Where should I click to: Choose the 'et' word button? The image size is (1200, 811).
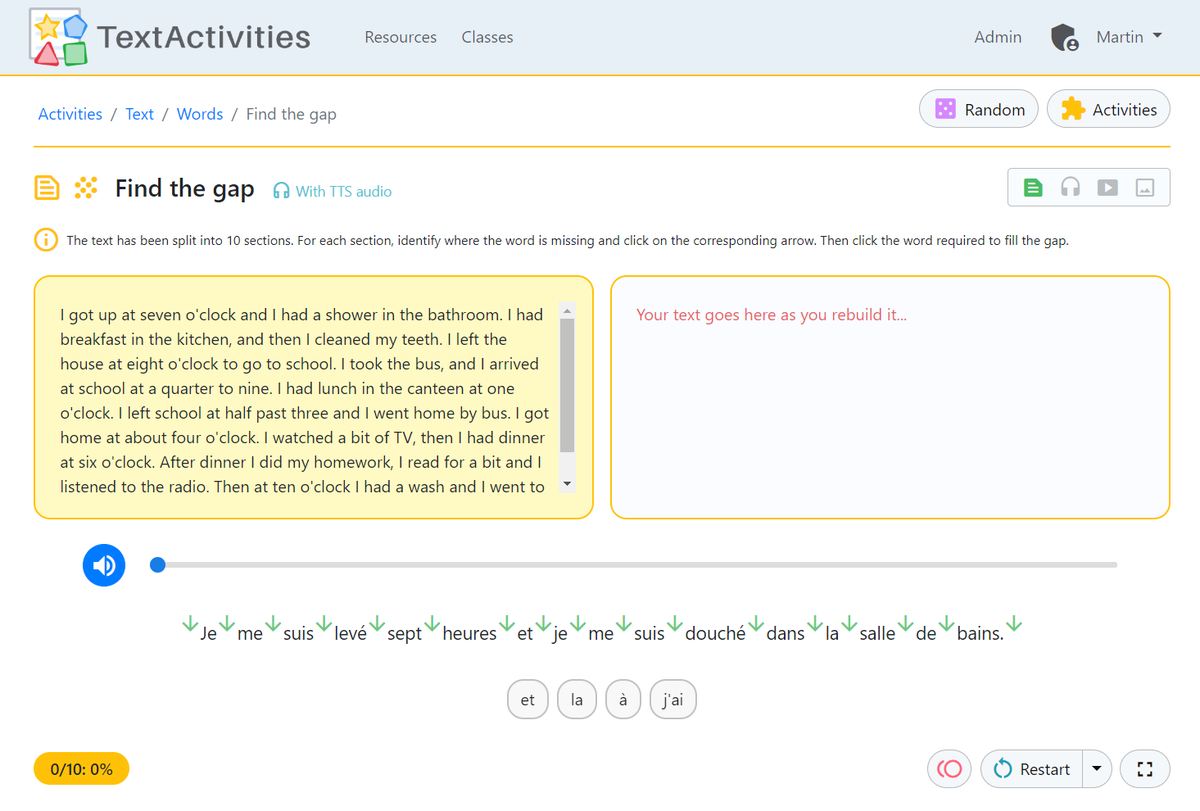[528, 700]
